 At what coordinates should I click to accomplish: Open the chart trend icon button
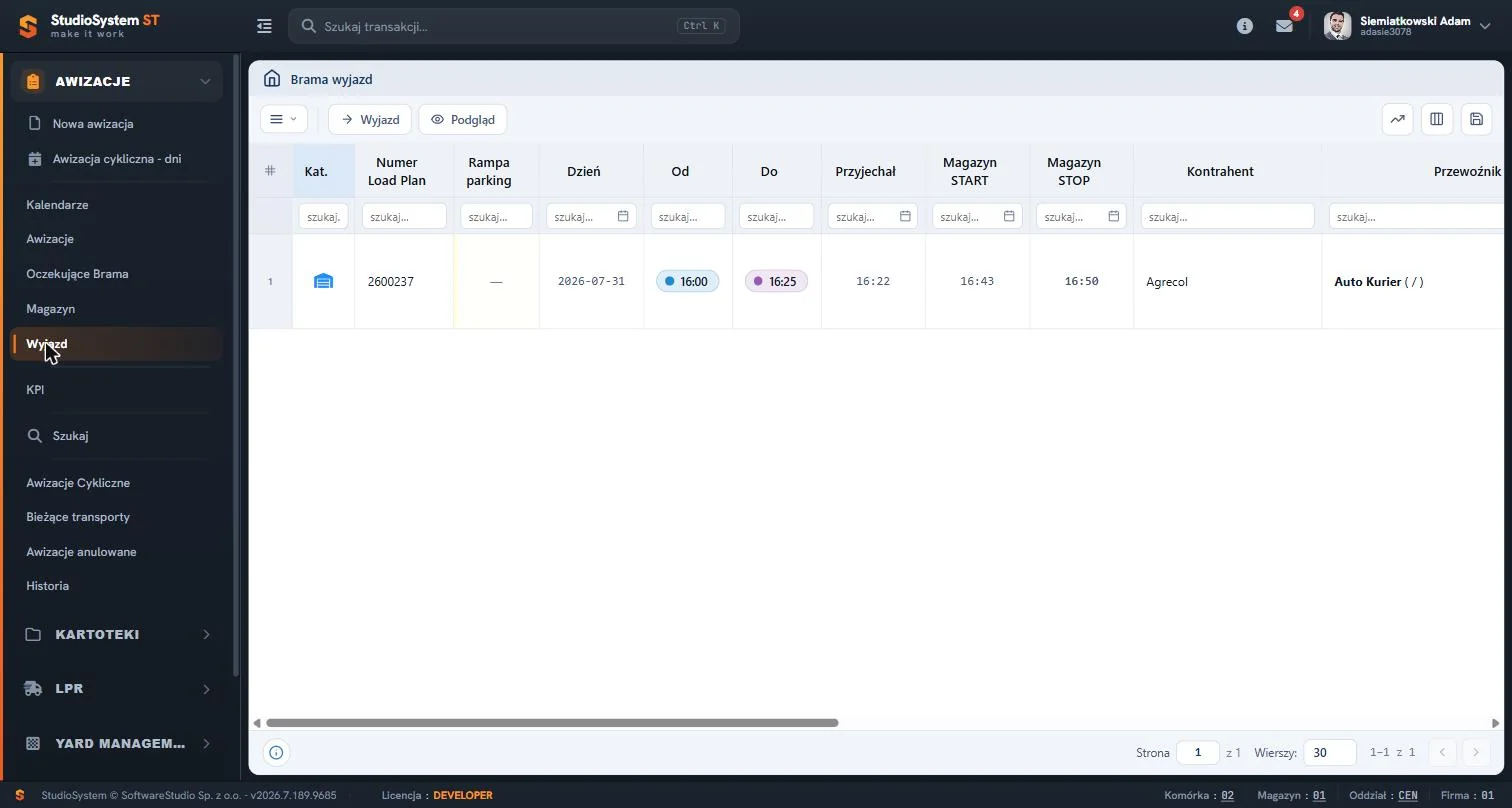[1398, 119]
